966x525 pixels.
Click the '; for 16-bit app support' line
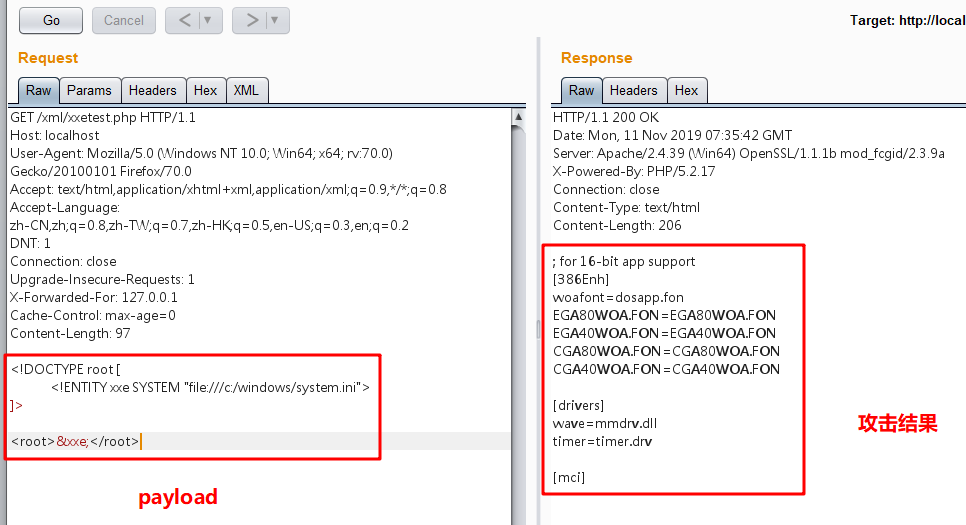click(x=623, y=261)
